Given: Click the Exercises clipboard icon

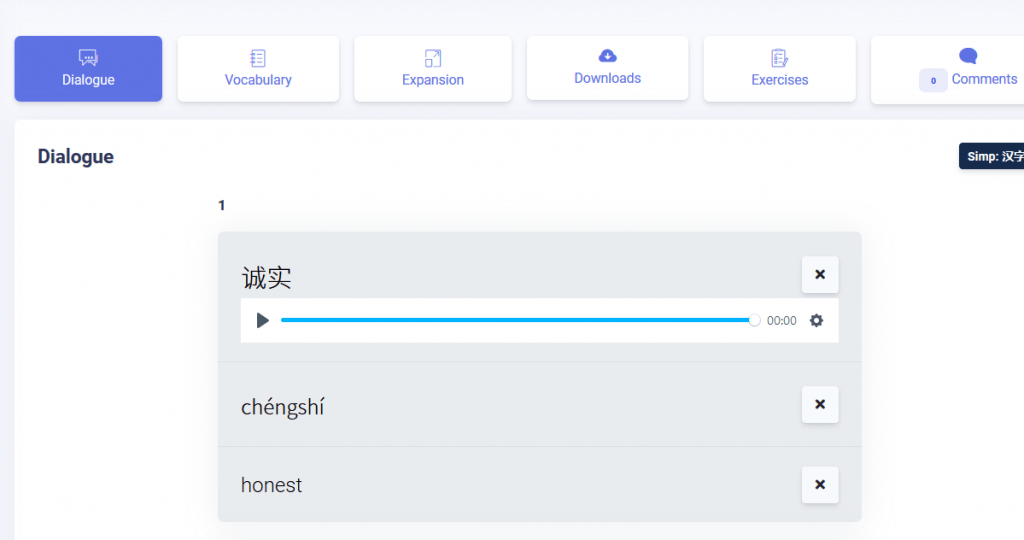Looking at the screenshot, I should [x=780, y=58].
